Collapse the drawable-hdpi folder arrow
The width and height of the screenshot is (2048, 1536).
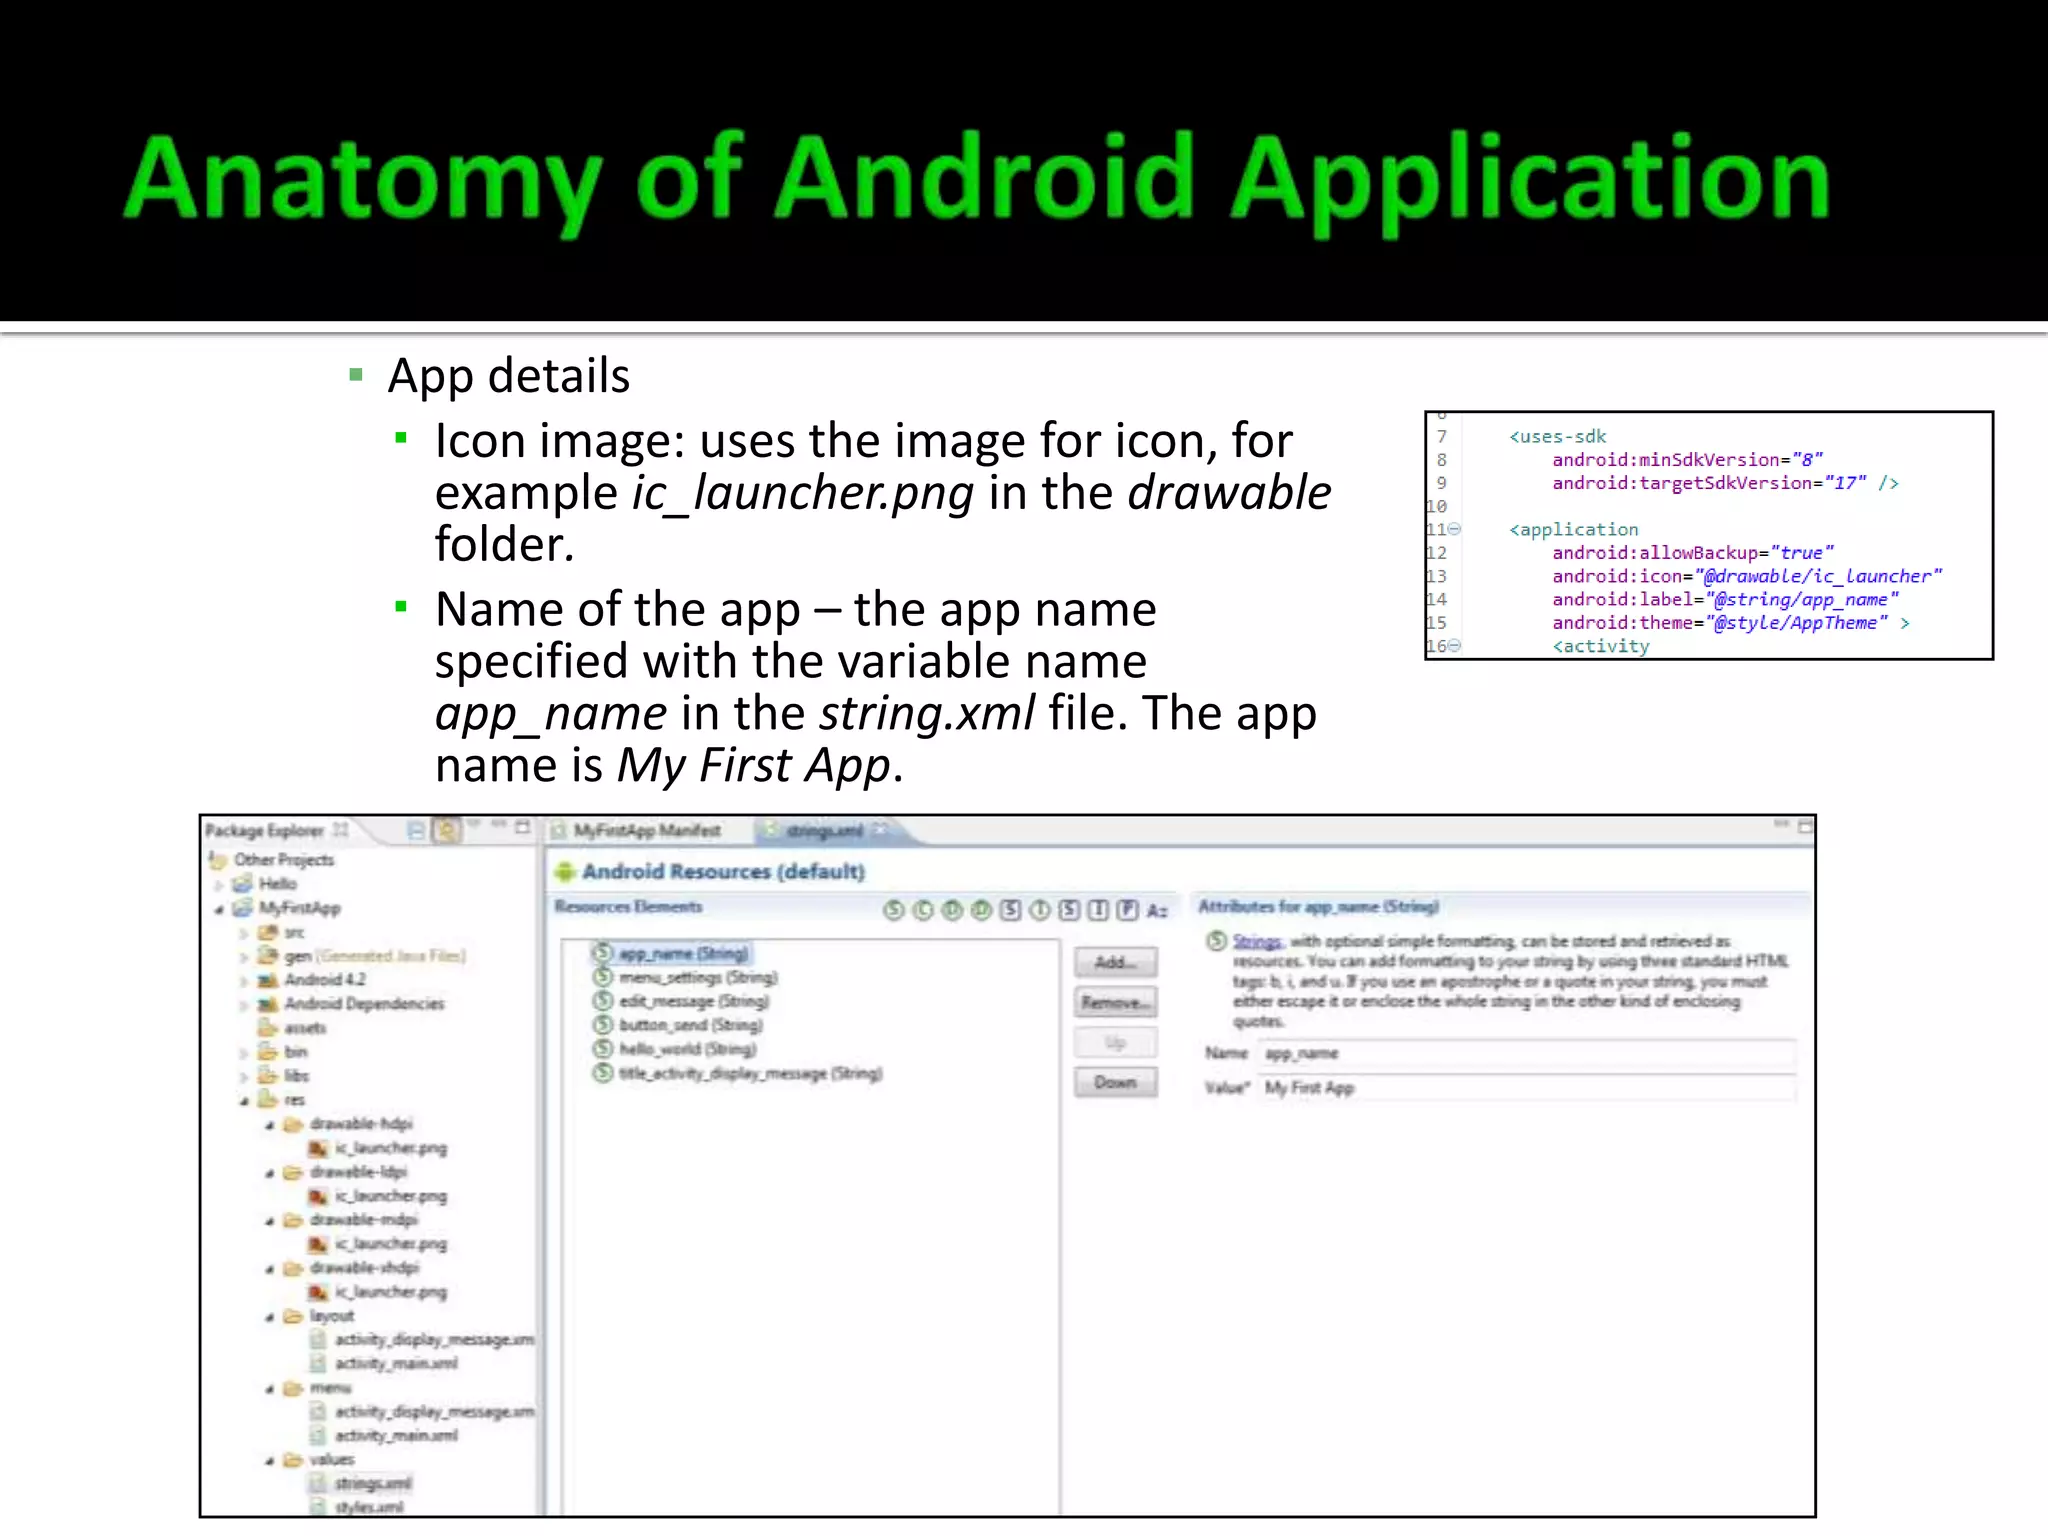(269, 1125)
